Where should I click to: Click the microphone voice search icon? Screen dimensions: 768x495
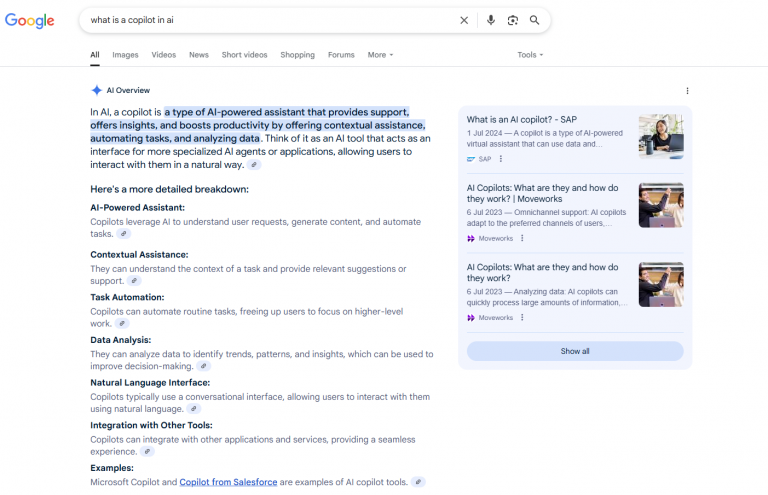[491, 20]
